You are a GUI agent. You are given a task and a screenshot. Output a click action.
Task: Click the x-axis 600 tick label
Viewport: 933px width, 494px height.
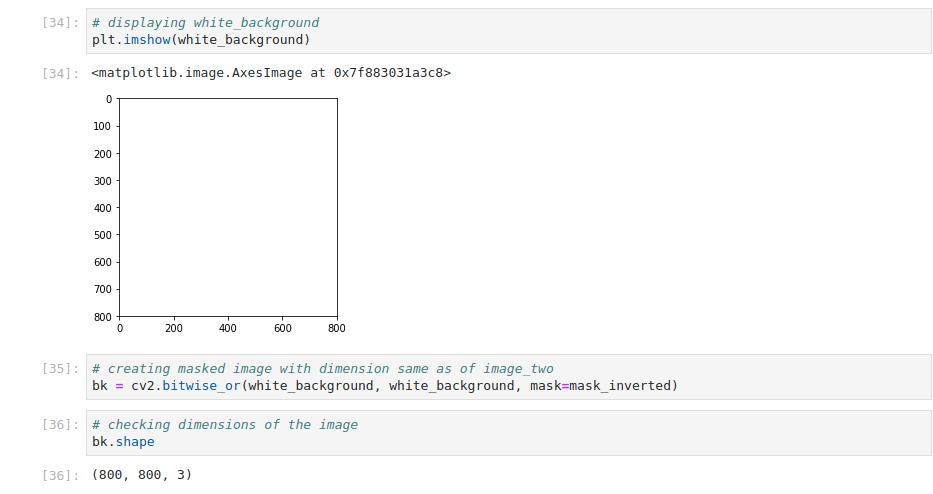(x=283, y=328)
